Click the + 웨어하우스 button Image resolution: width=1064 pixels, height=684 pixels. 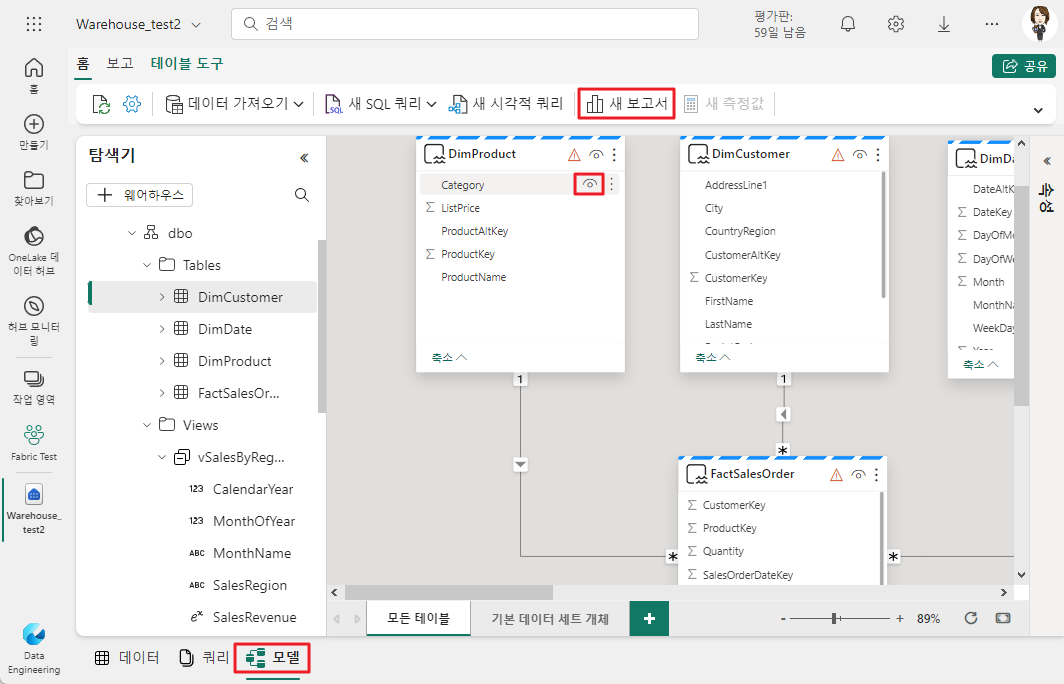[140, 195]
